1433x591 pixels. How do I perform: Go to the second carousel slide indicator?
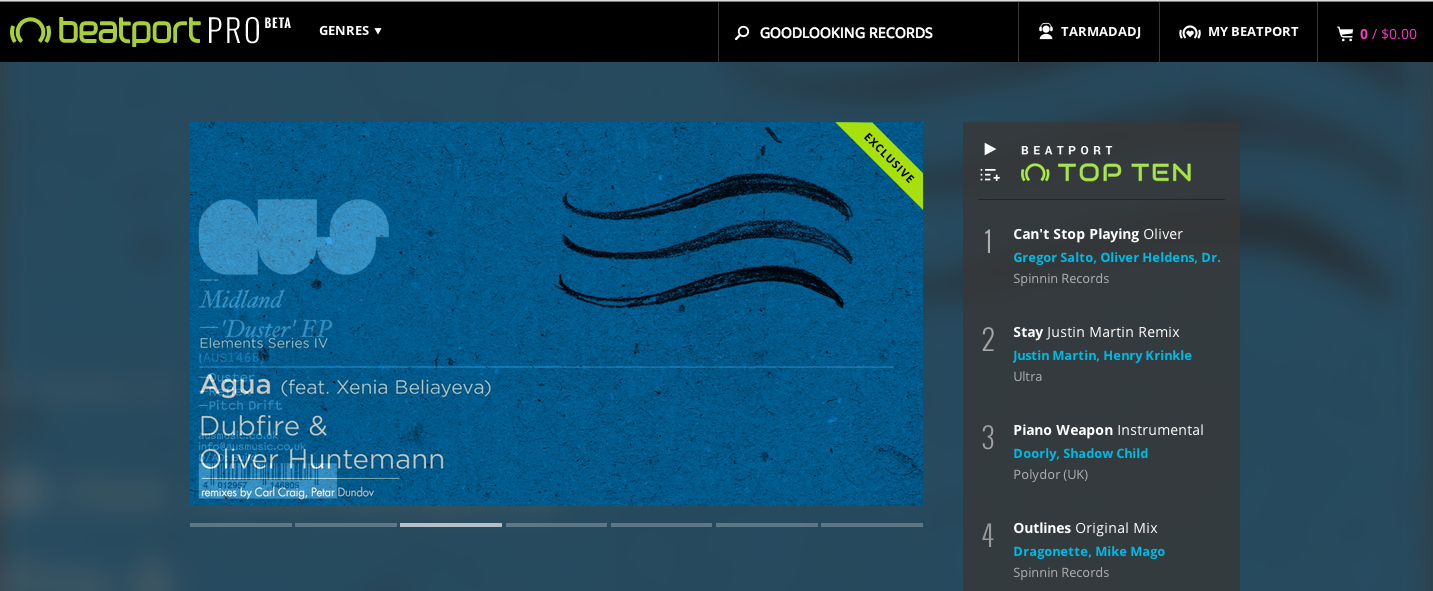(x=346, y=524)
